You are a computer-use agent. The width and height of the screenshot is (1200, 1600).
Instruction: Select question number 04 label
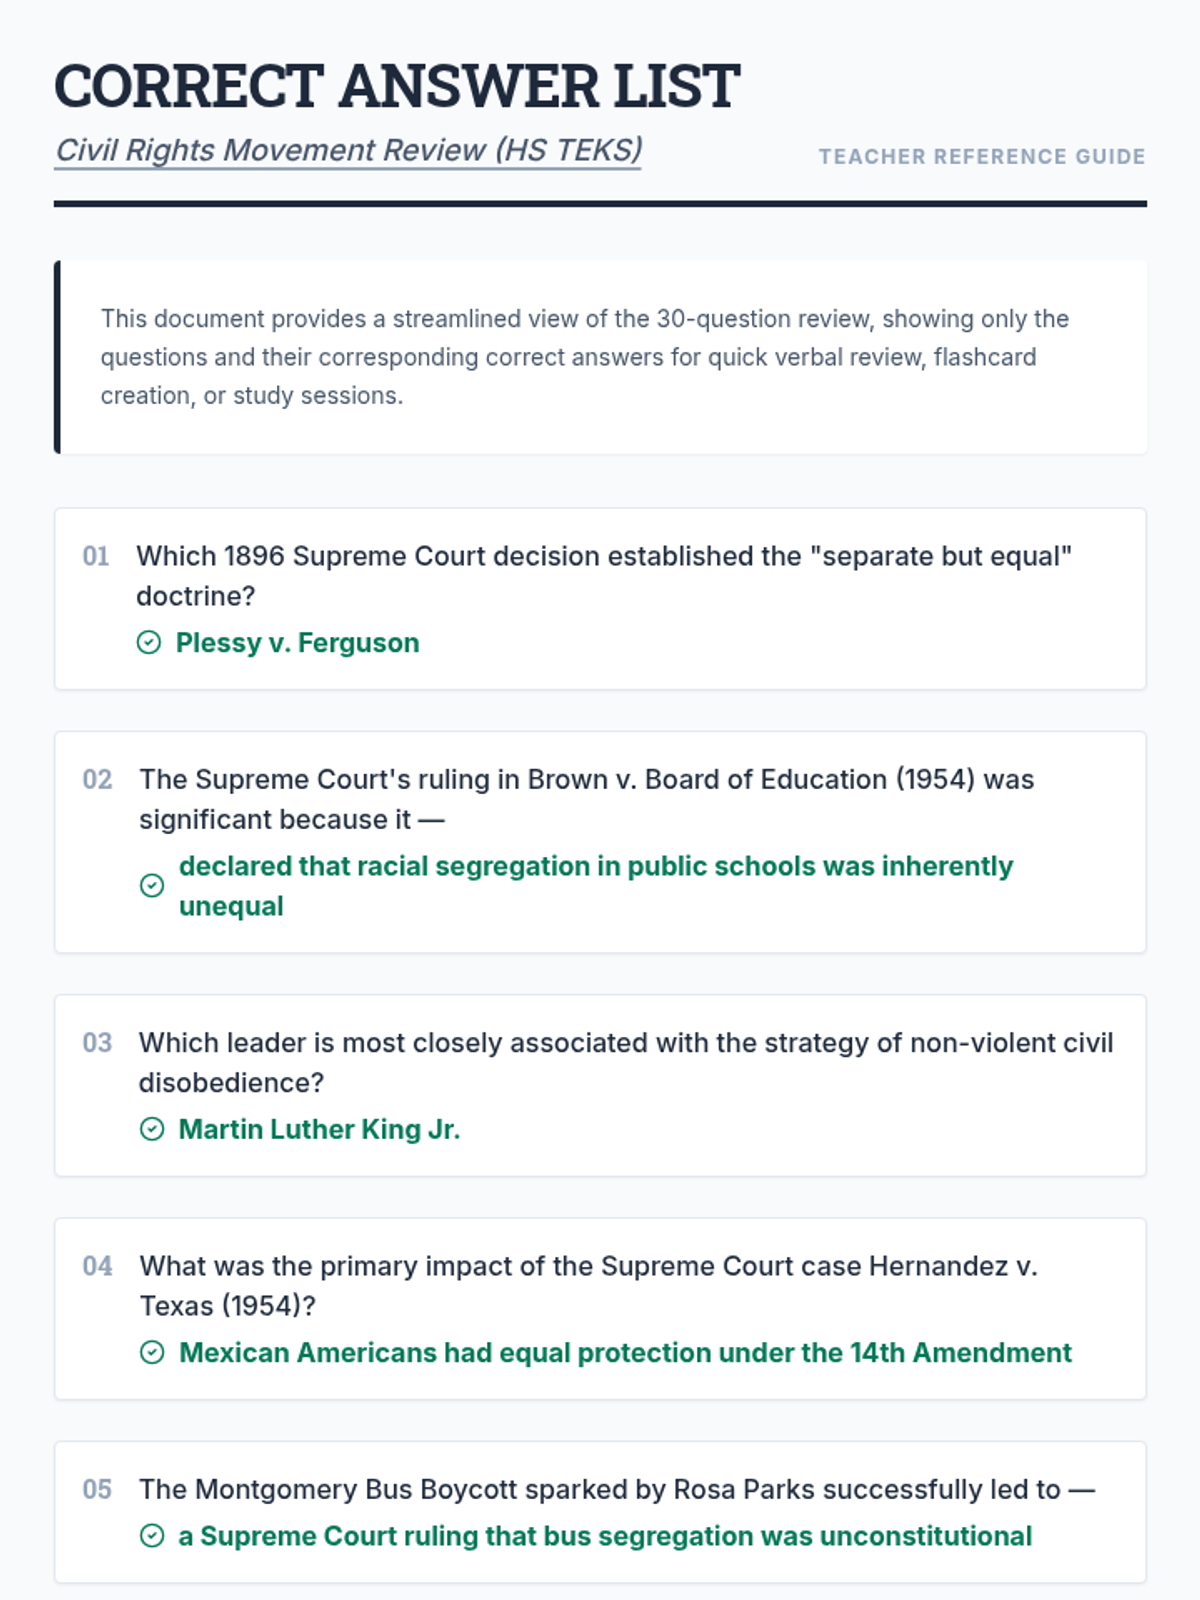97,1266
